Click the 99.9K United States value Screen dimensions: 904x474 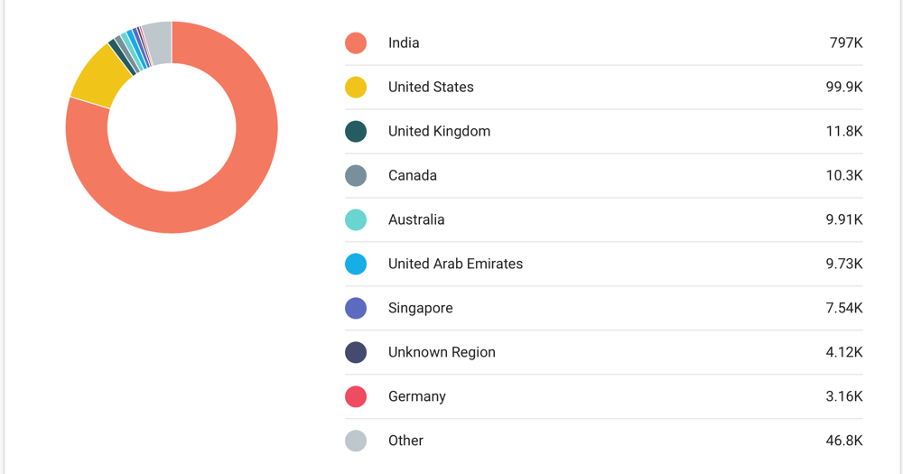click(x=844, y=87)
